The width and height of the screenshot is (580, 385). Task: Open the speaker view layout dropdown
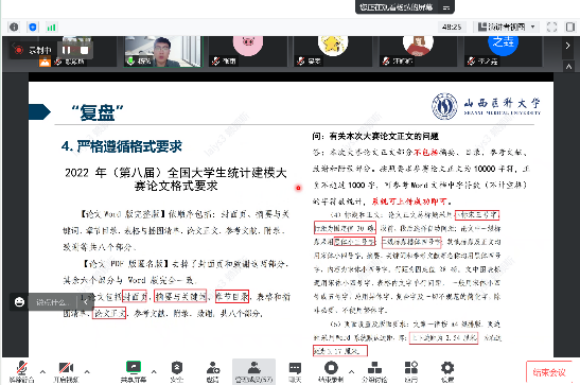click(506, 27)
